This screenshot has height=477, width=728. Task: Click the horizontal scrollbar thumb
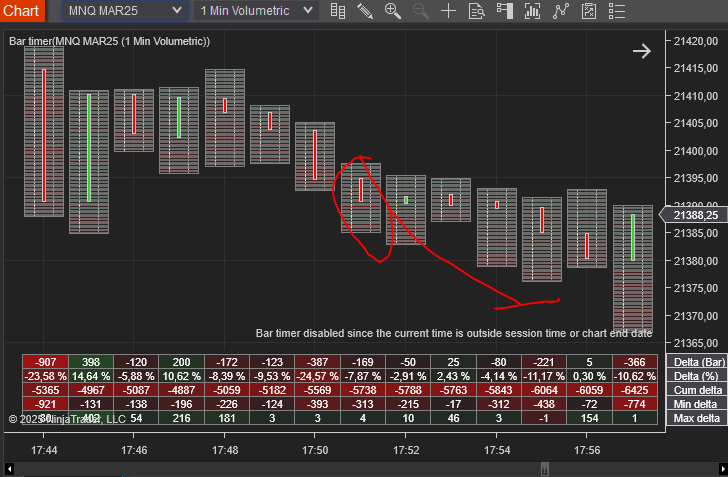click(545, 469)
